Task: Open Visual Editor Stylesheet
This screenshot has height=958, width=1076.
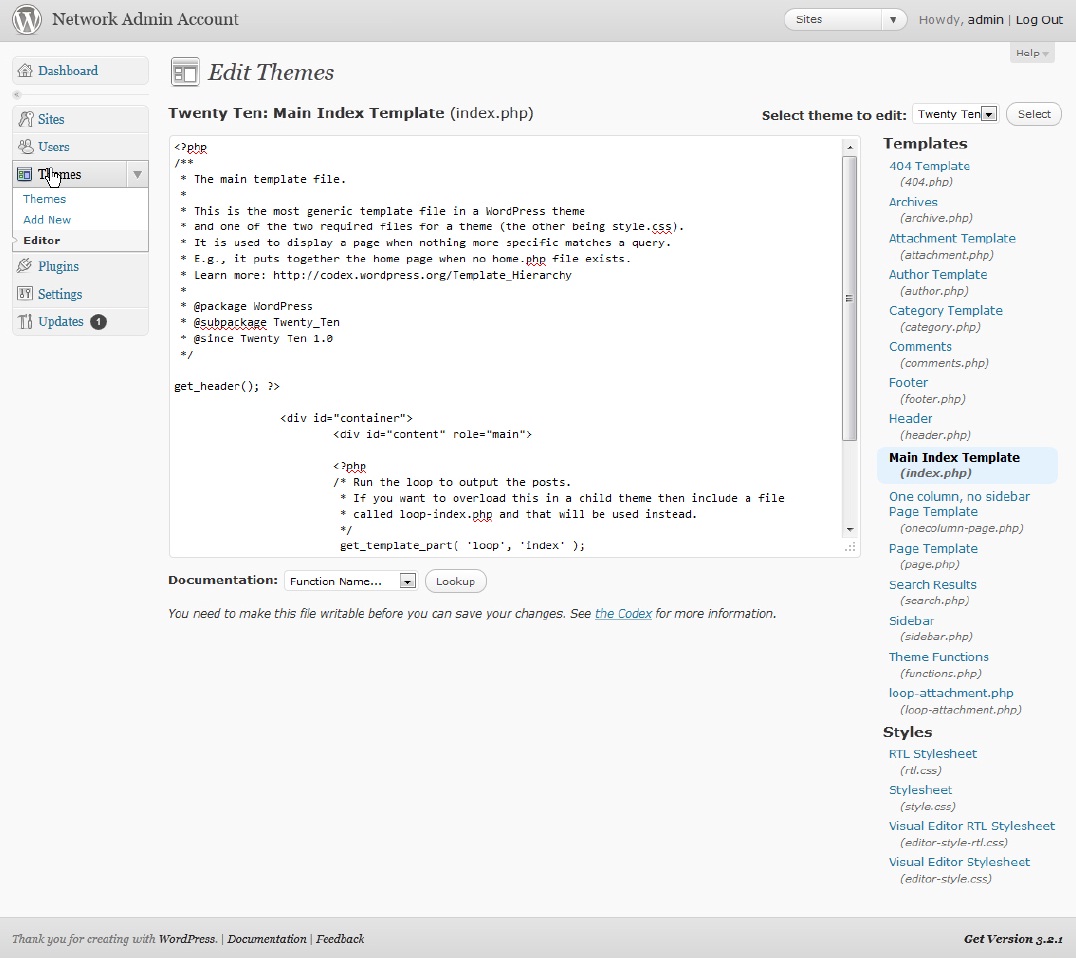Action: click(x=959, y=862)
